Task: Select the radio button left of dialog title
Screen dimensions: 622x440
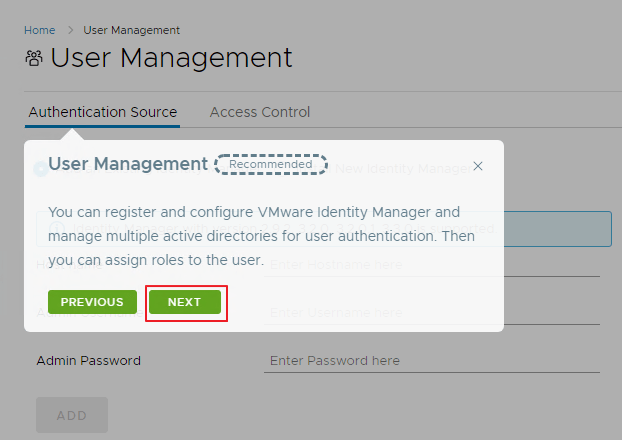Action: [x=40, y=168]
